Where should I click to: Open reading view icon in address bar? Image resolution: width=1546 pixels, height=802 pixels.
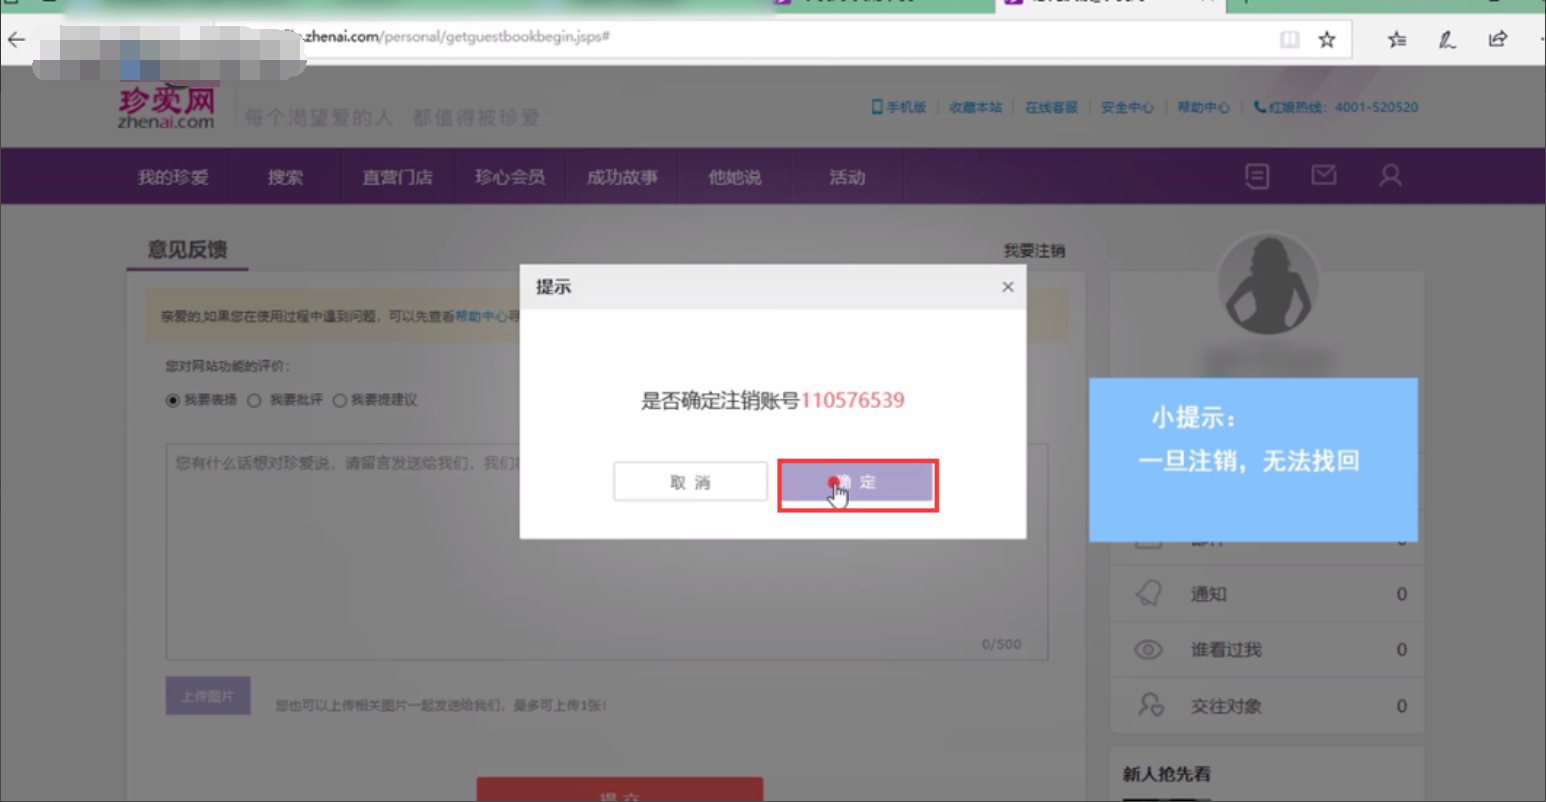pos(1289,39)
